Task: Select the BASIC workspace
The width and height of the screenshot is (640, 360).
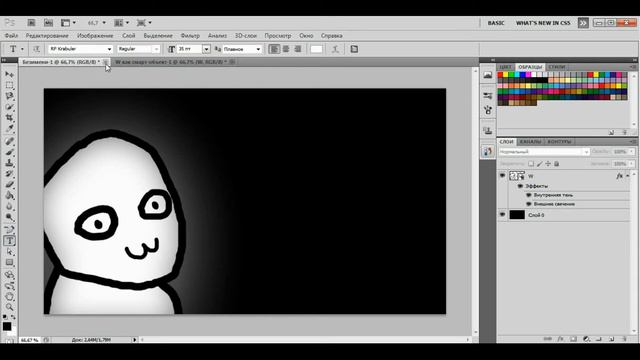Action: tap(496, 23)
